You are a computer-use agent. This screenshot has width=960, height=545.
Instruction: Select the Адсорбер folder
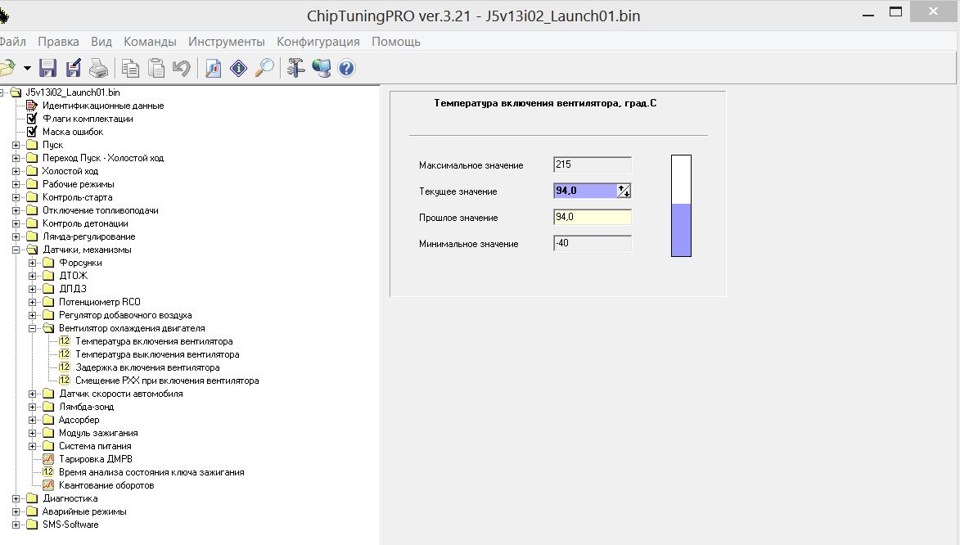pyautogui.click(x=78, y=420)
